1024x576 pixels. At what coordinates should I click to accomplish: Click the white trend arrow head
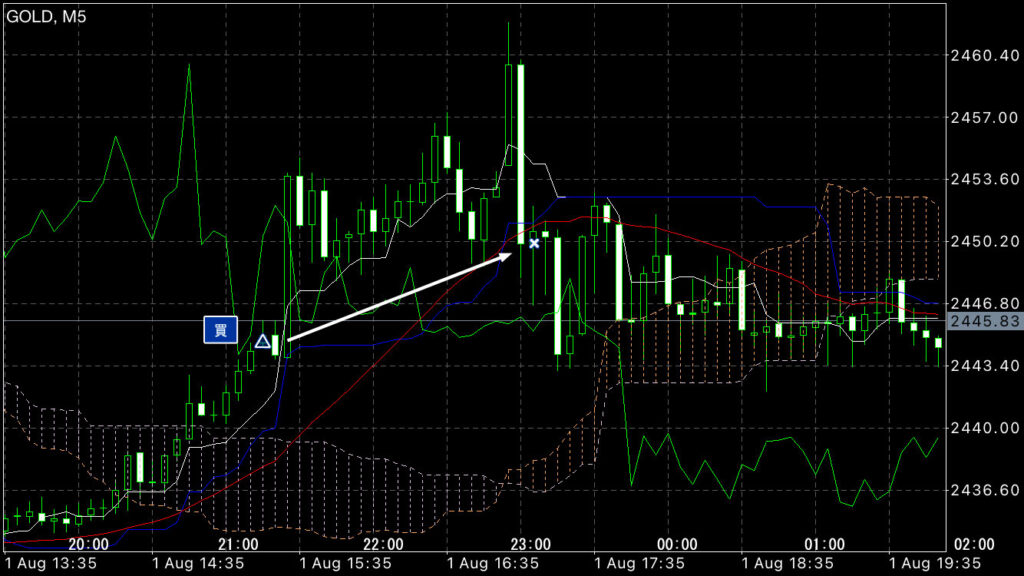503,256
